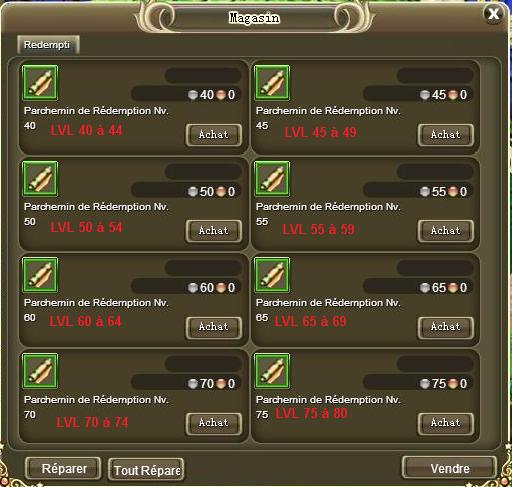Close the Magasin shop window

click(493, 14)
